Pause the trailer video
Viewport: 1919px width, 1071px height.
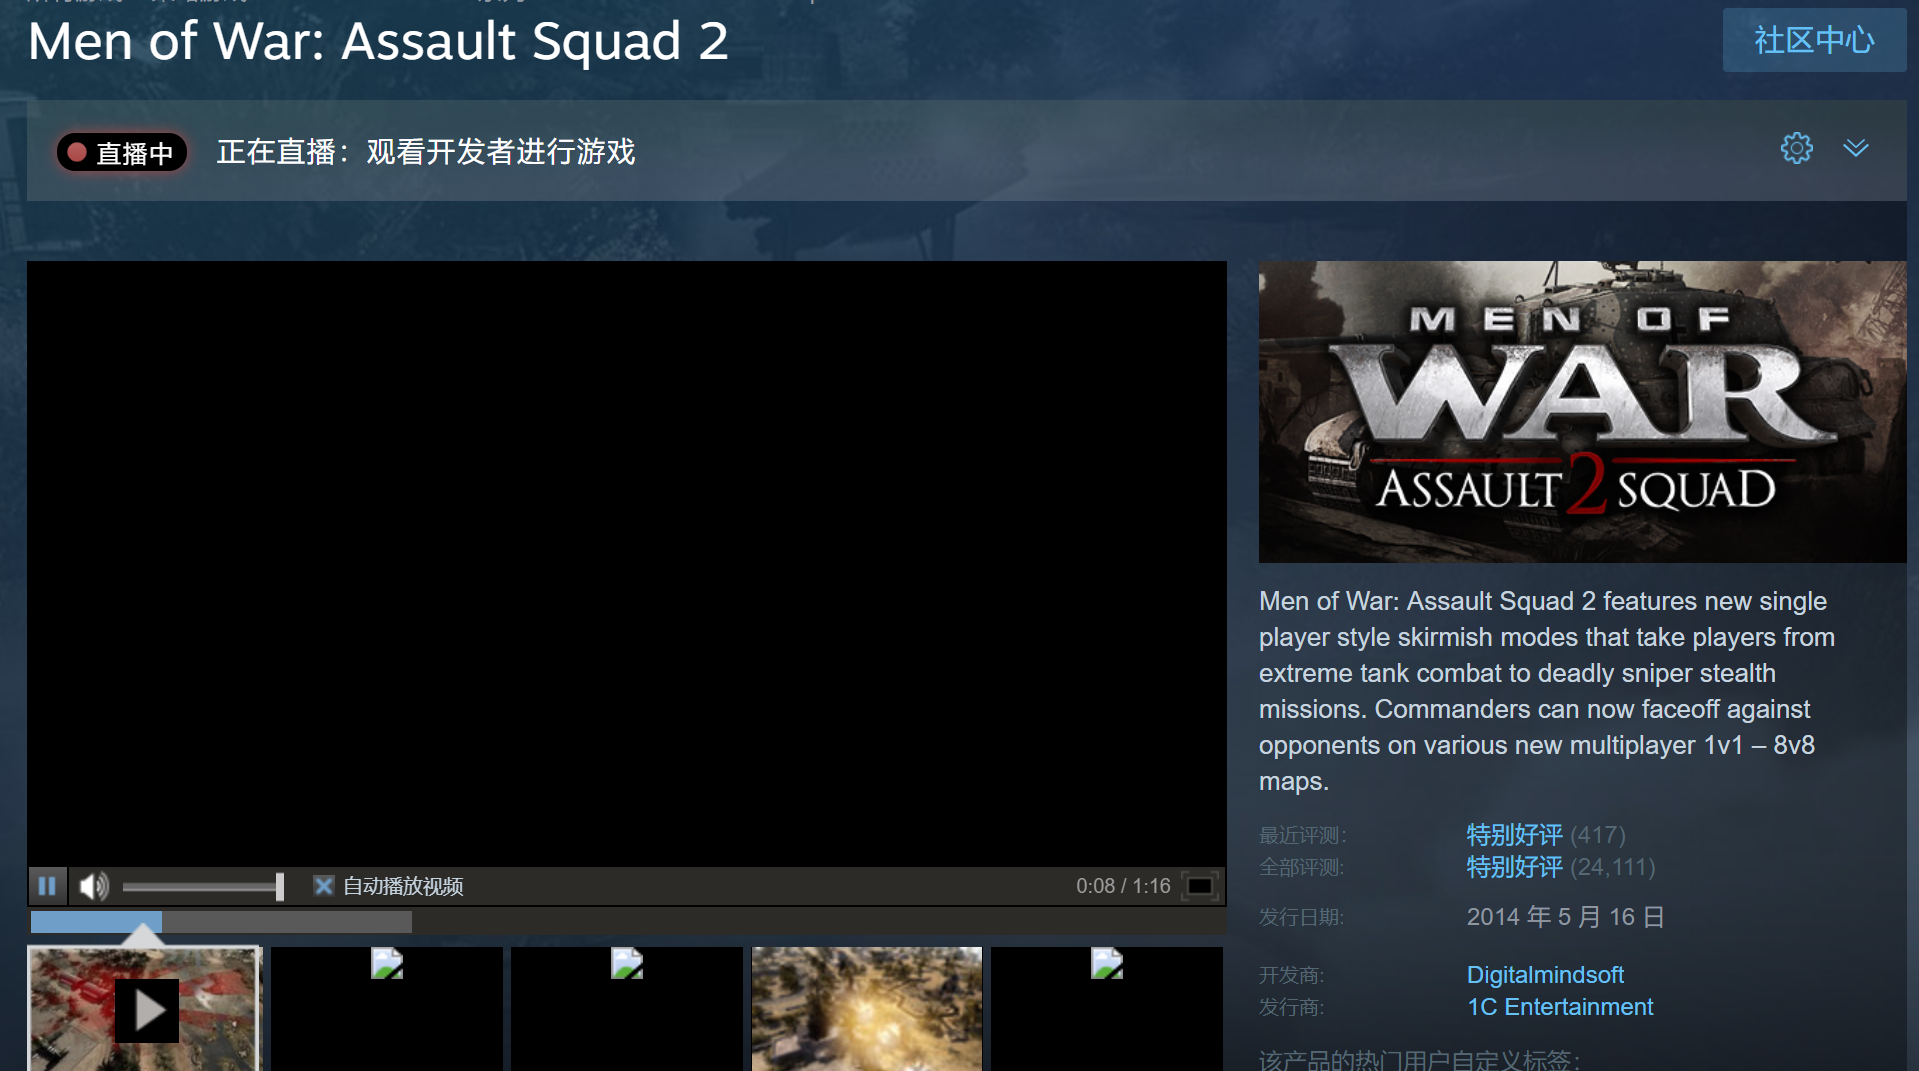click(47, 886)
